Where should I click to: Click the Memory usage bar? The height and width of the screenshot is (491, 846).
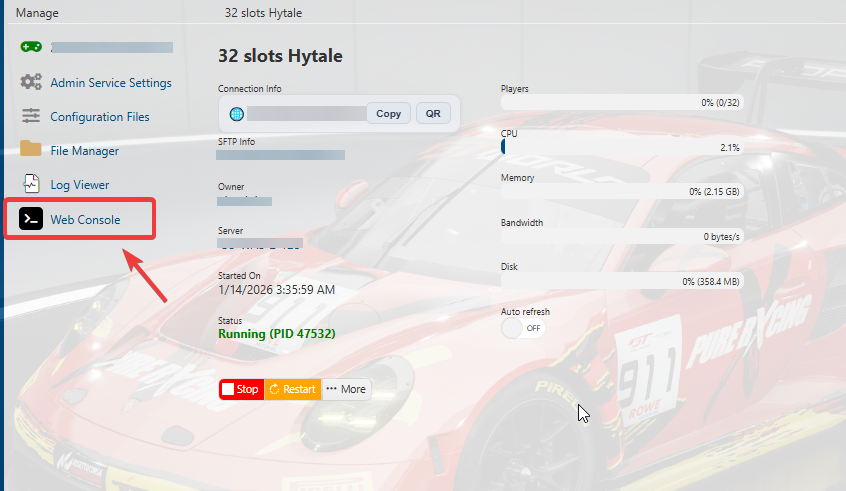point(622,191)
